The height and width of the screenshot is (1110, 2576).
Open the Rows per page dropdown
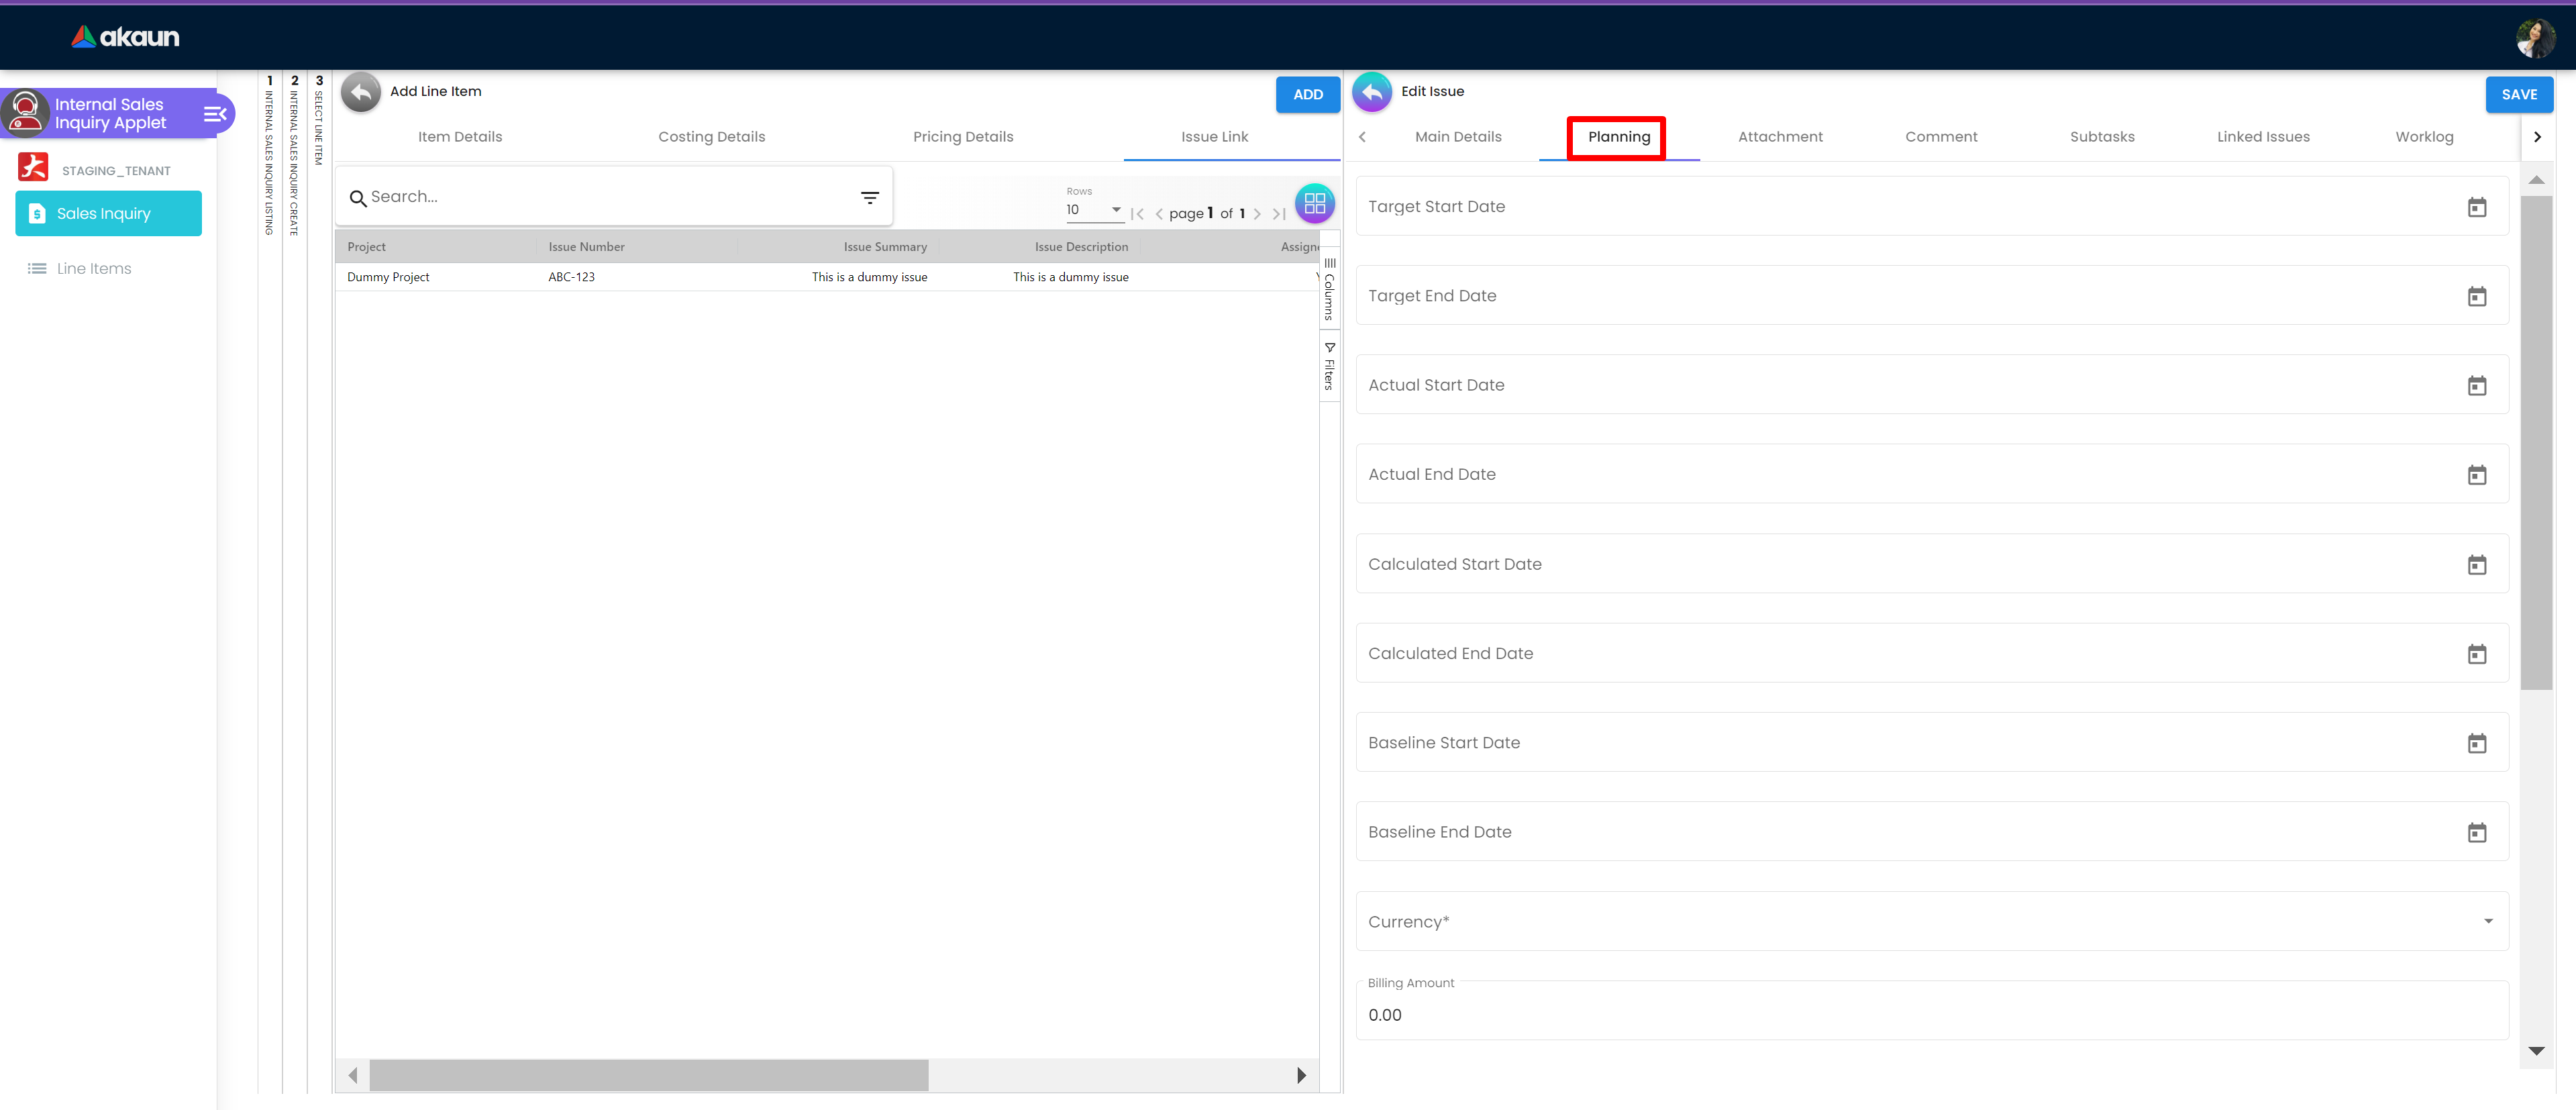coord(1094,210)
